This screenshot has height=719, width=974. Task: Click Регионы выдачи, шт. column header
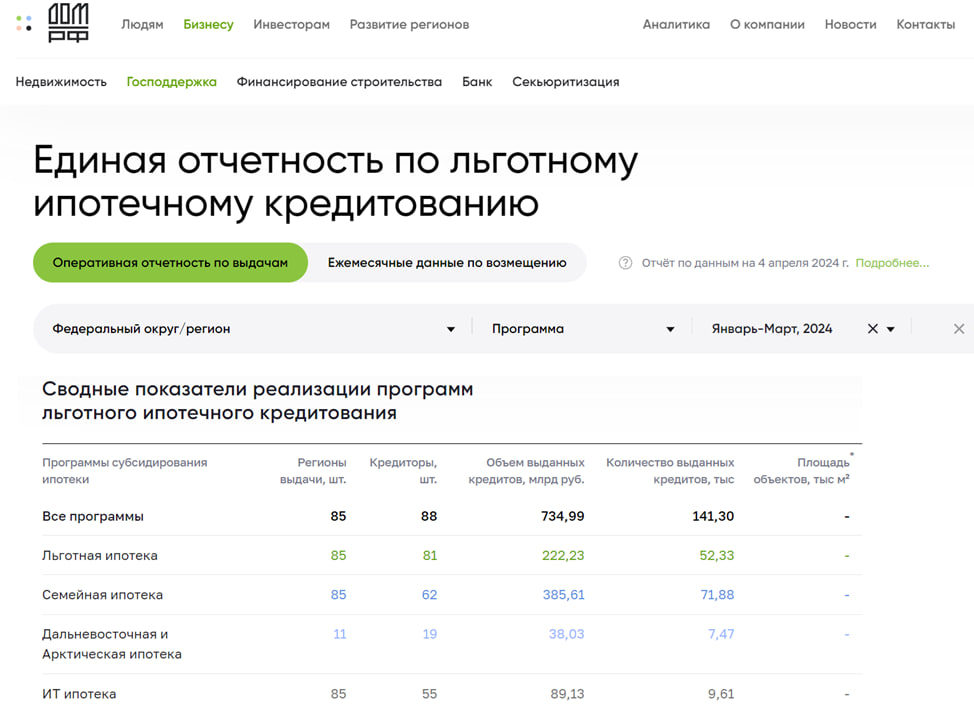tap(313, 471)
